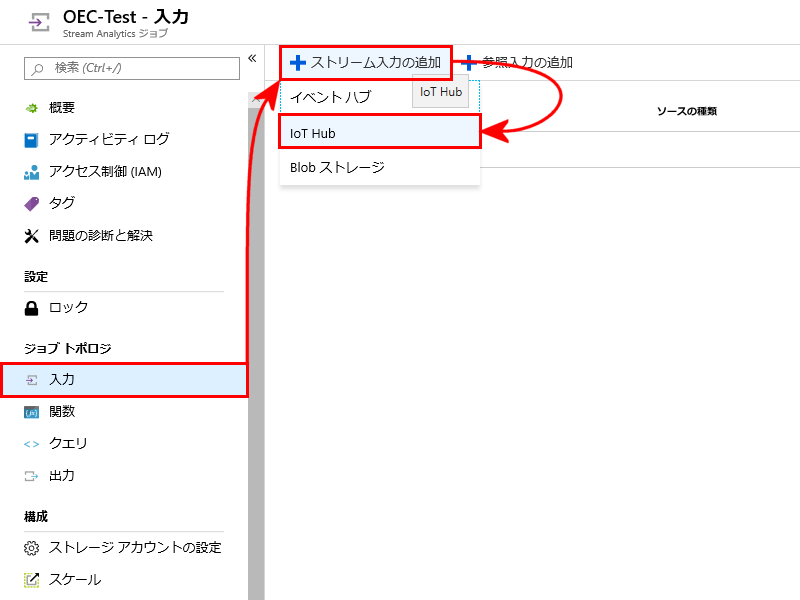The width and height of the screenshot is (800, 600).
Task: Click the purple タグ tag icon
Action: pyautogui.click(x=31, y=204)
